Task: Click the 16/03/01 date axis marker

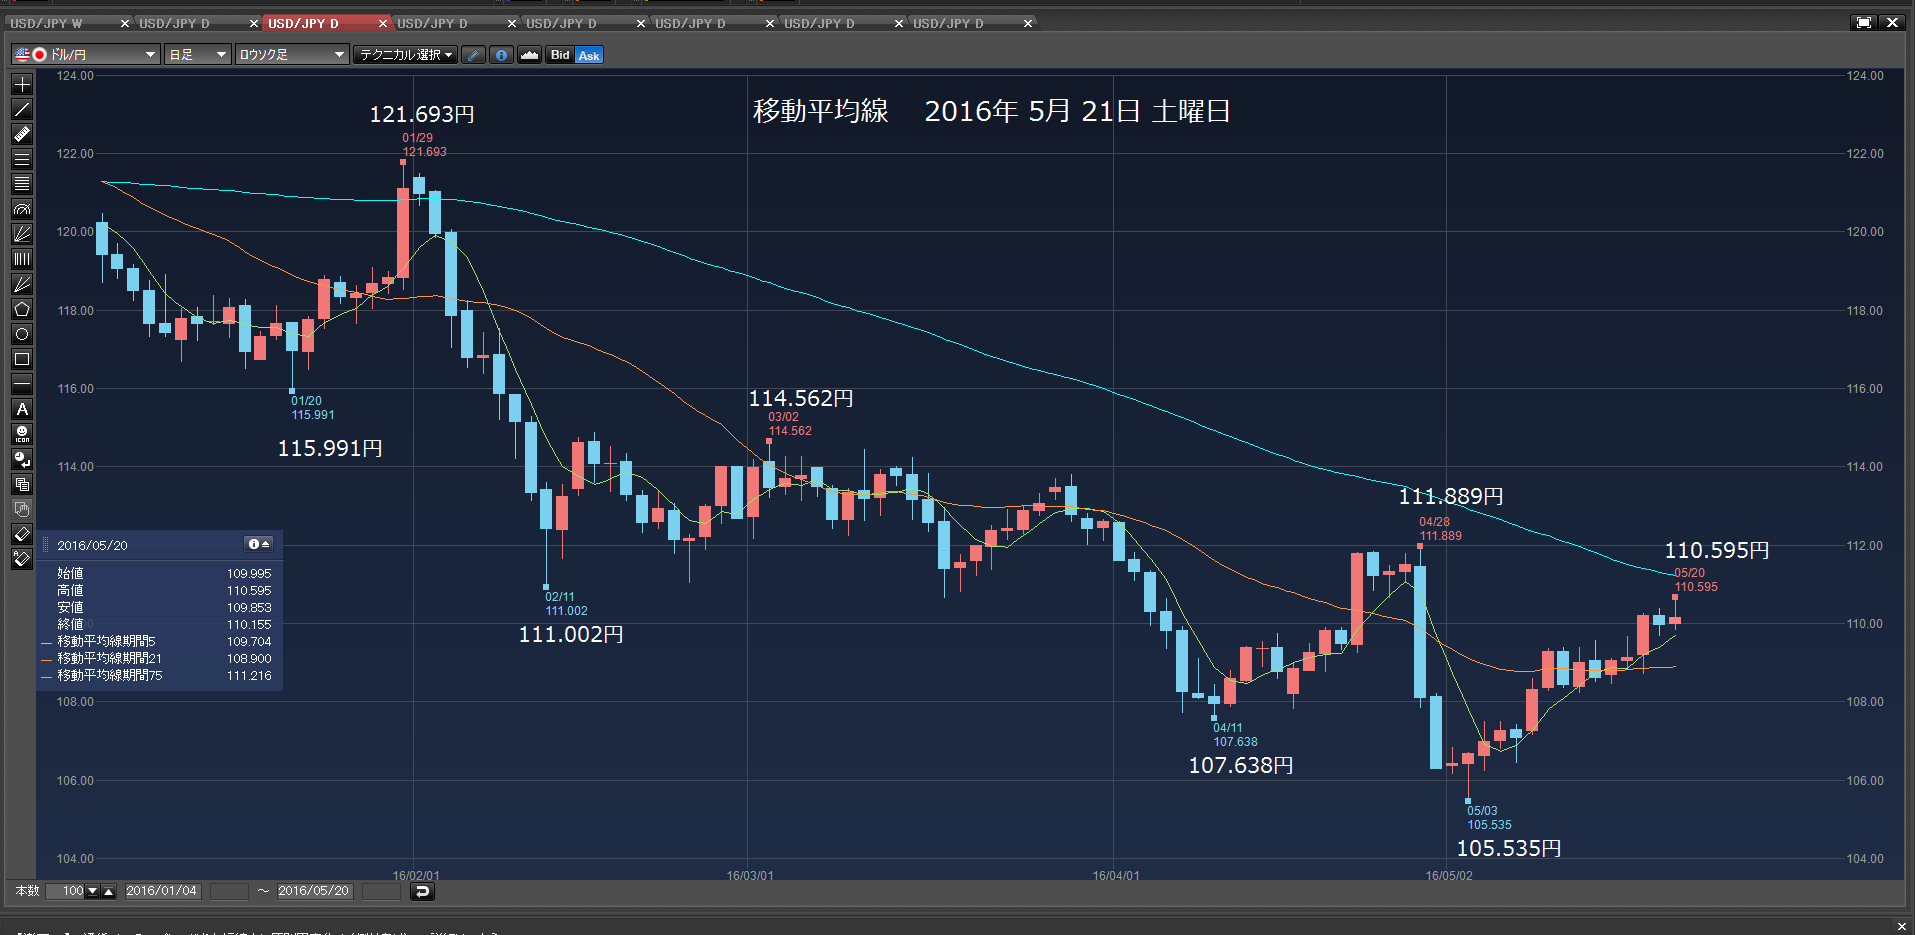Action: point(750,876)
